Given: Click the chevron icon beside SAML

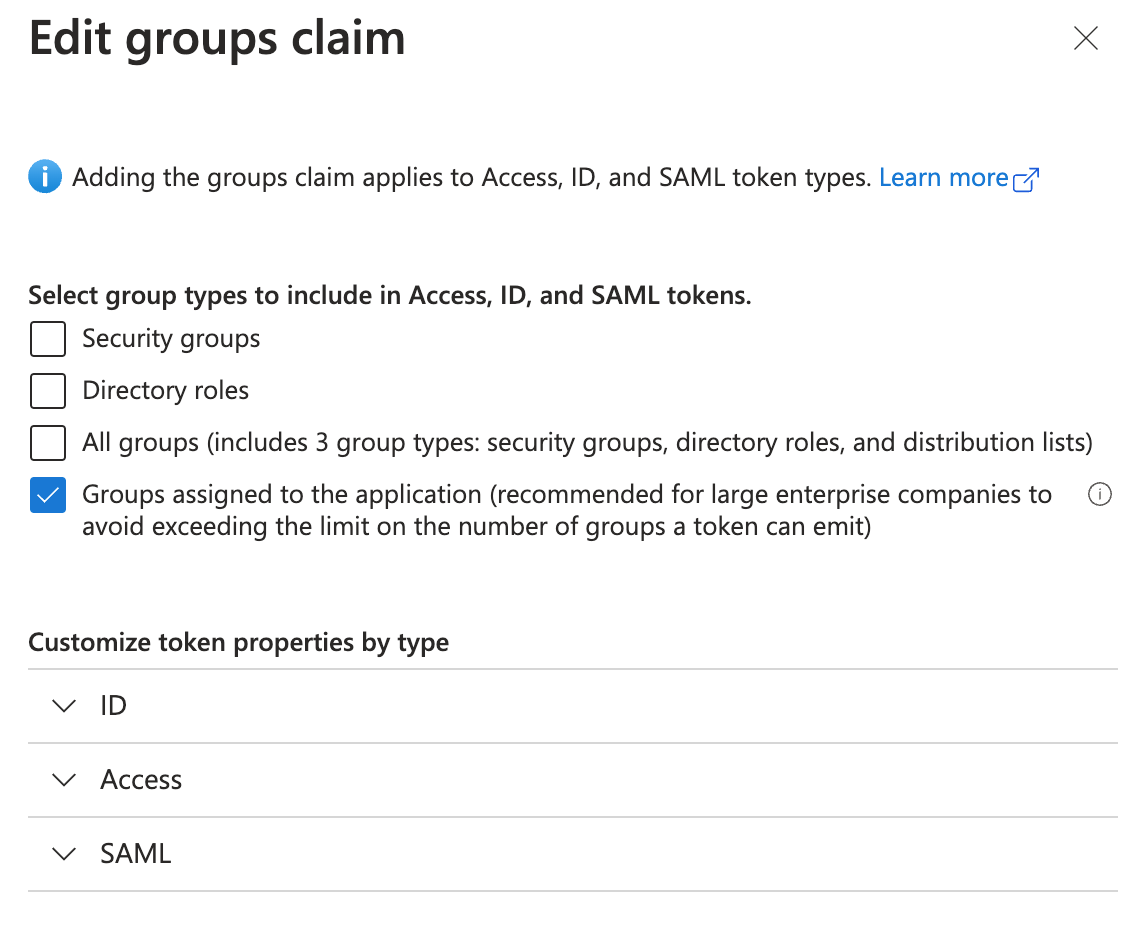Looking at the screenshot, I should 63,853.
